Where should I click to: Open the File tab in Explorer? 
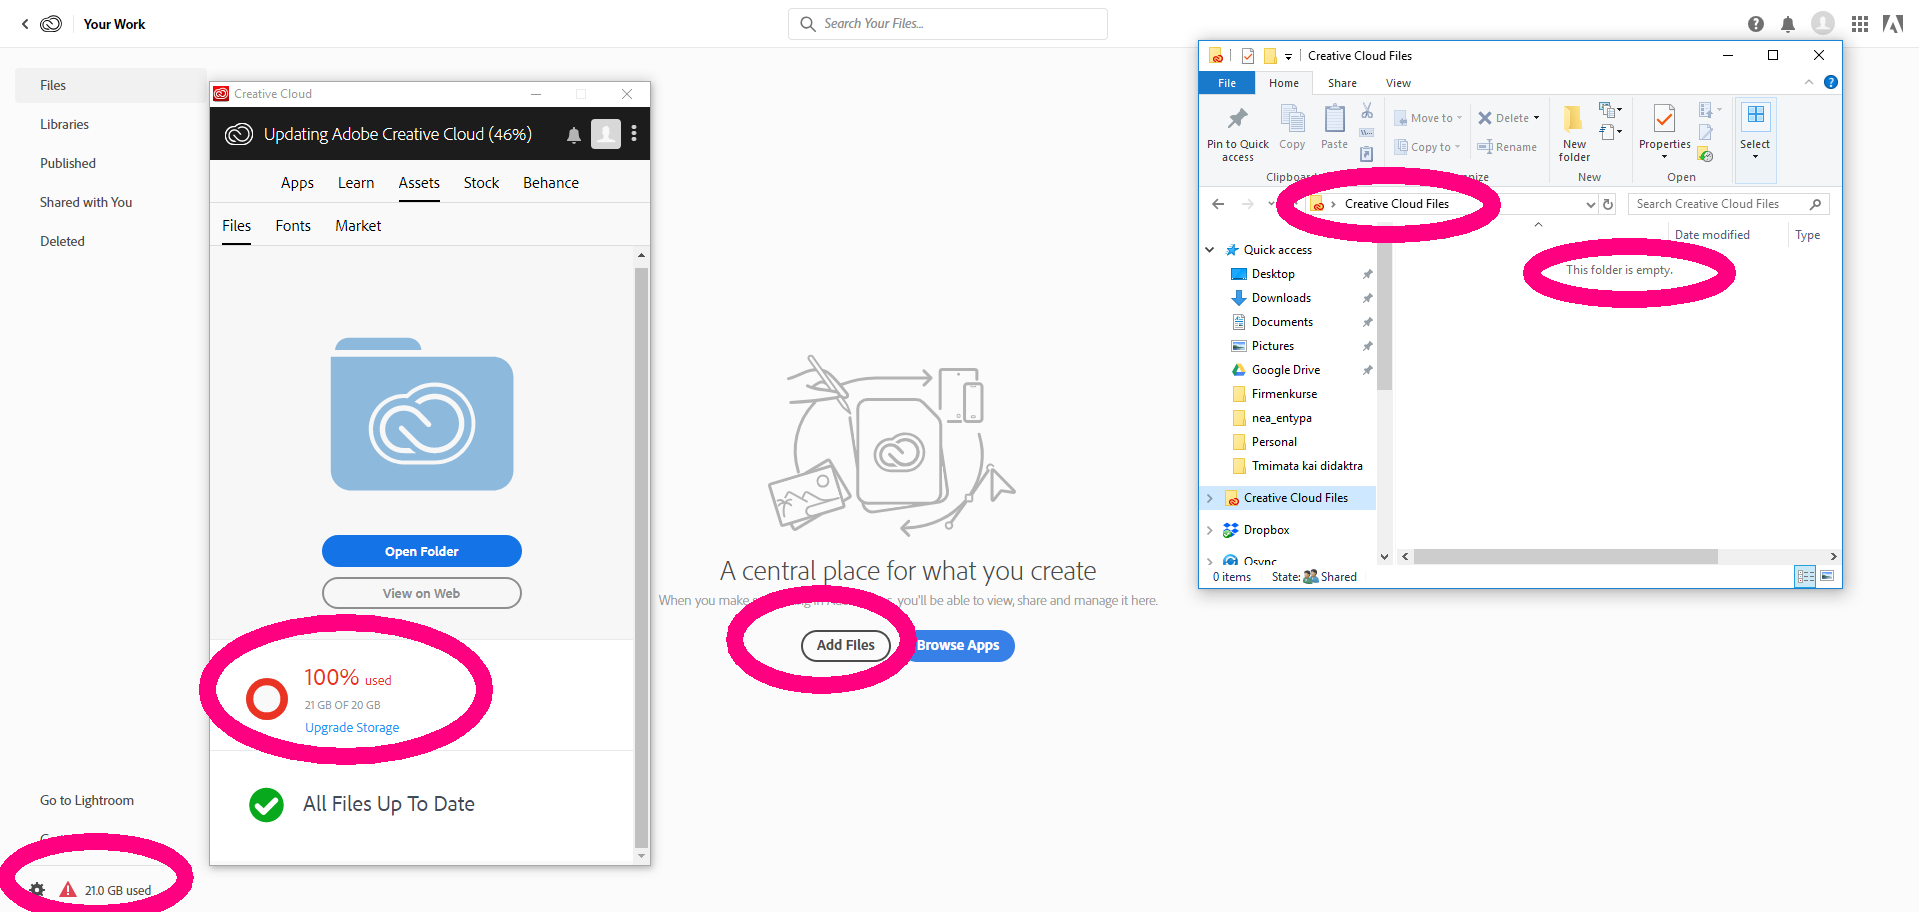pos(1227,83)
